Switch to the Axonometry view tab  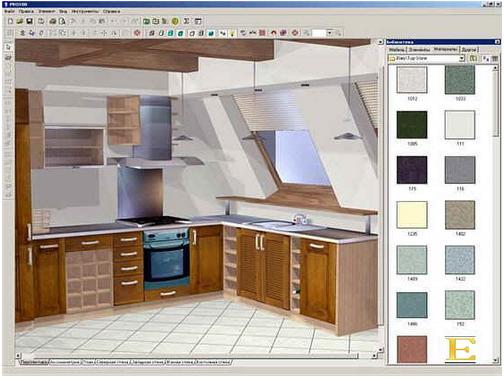click(x=65, y=362)
